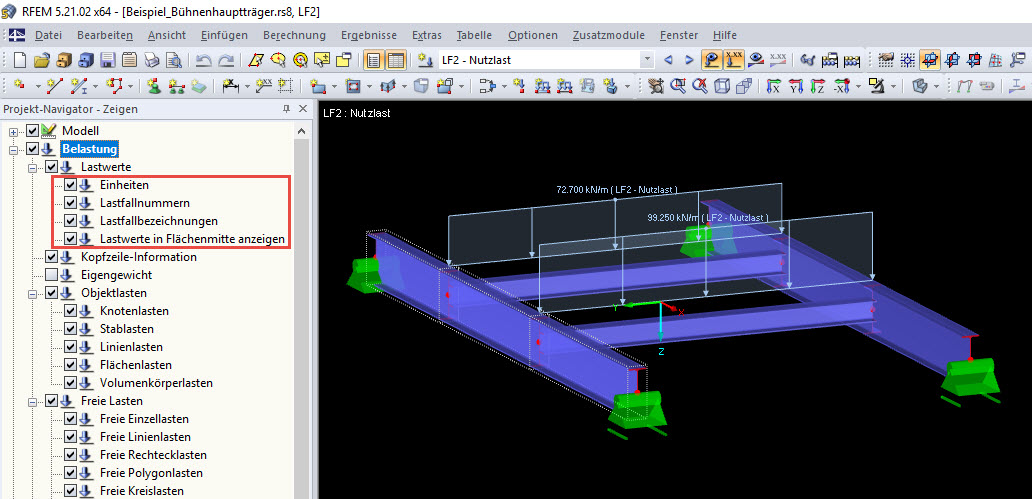The width and height of the screenshot is (1032, 499).
Task: Toggle the Table panel icon
Action: pyautogui.click(x=396, y=61)
